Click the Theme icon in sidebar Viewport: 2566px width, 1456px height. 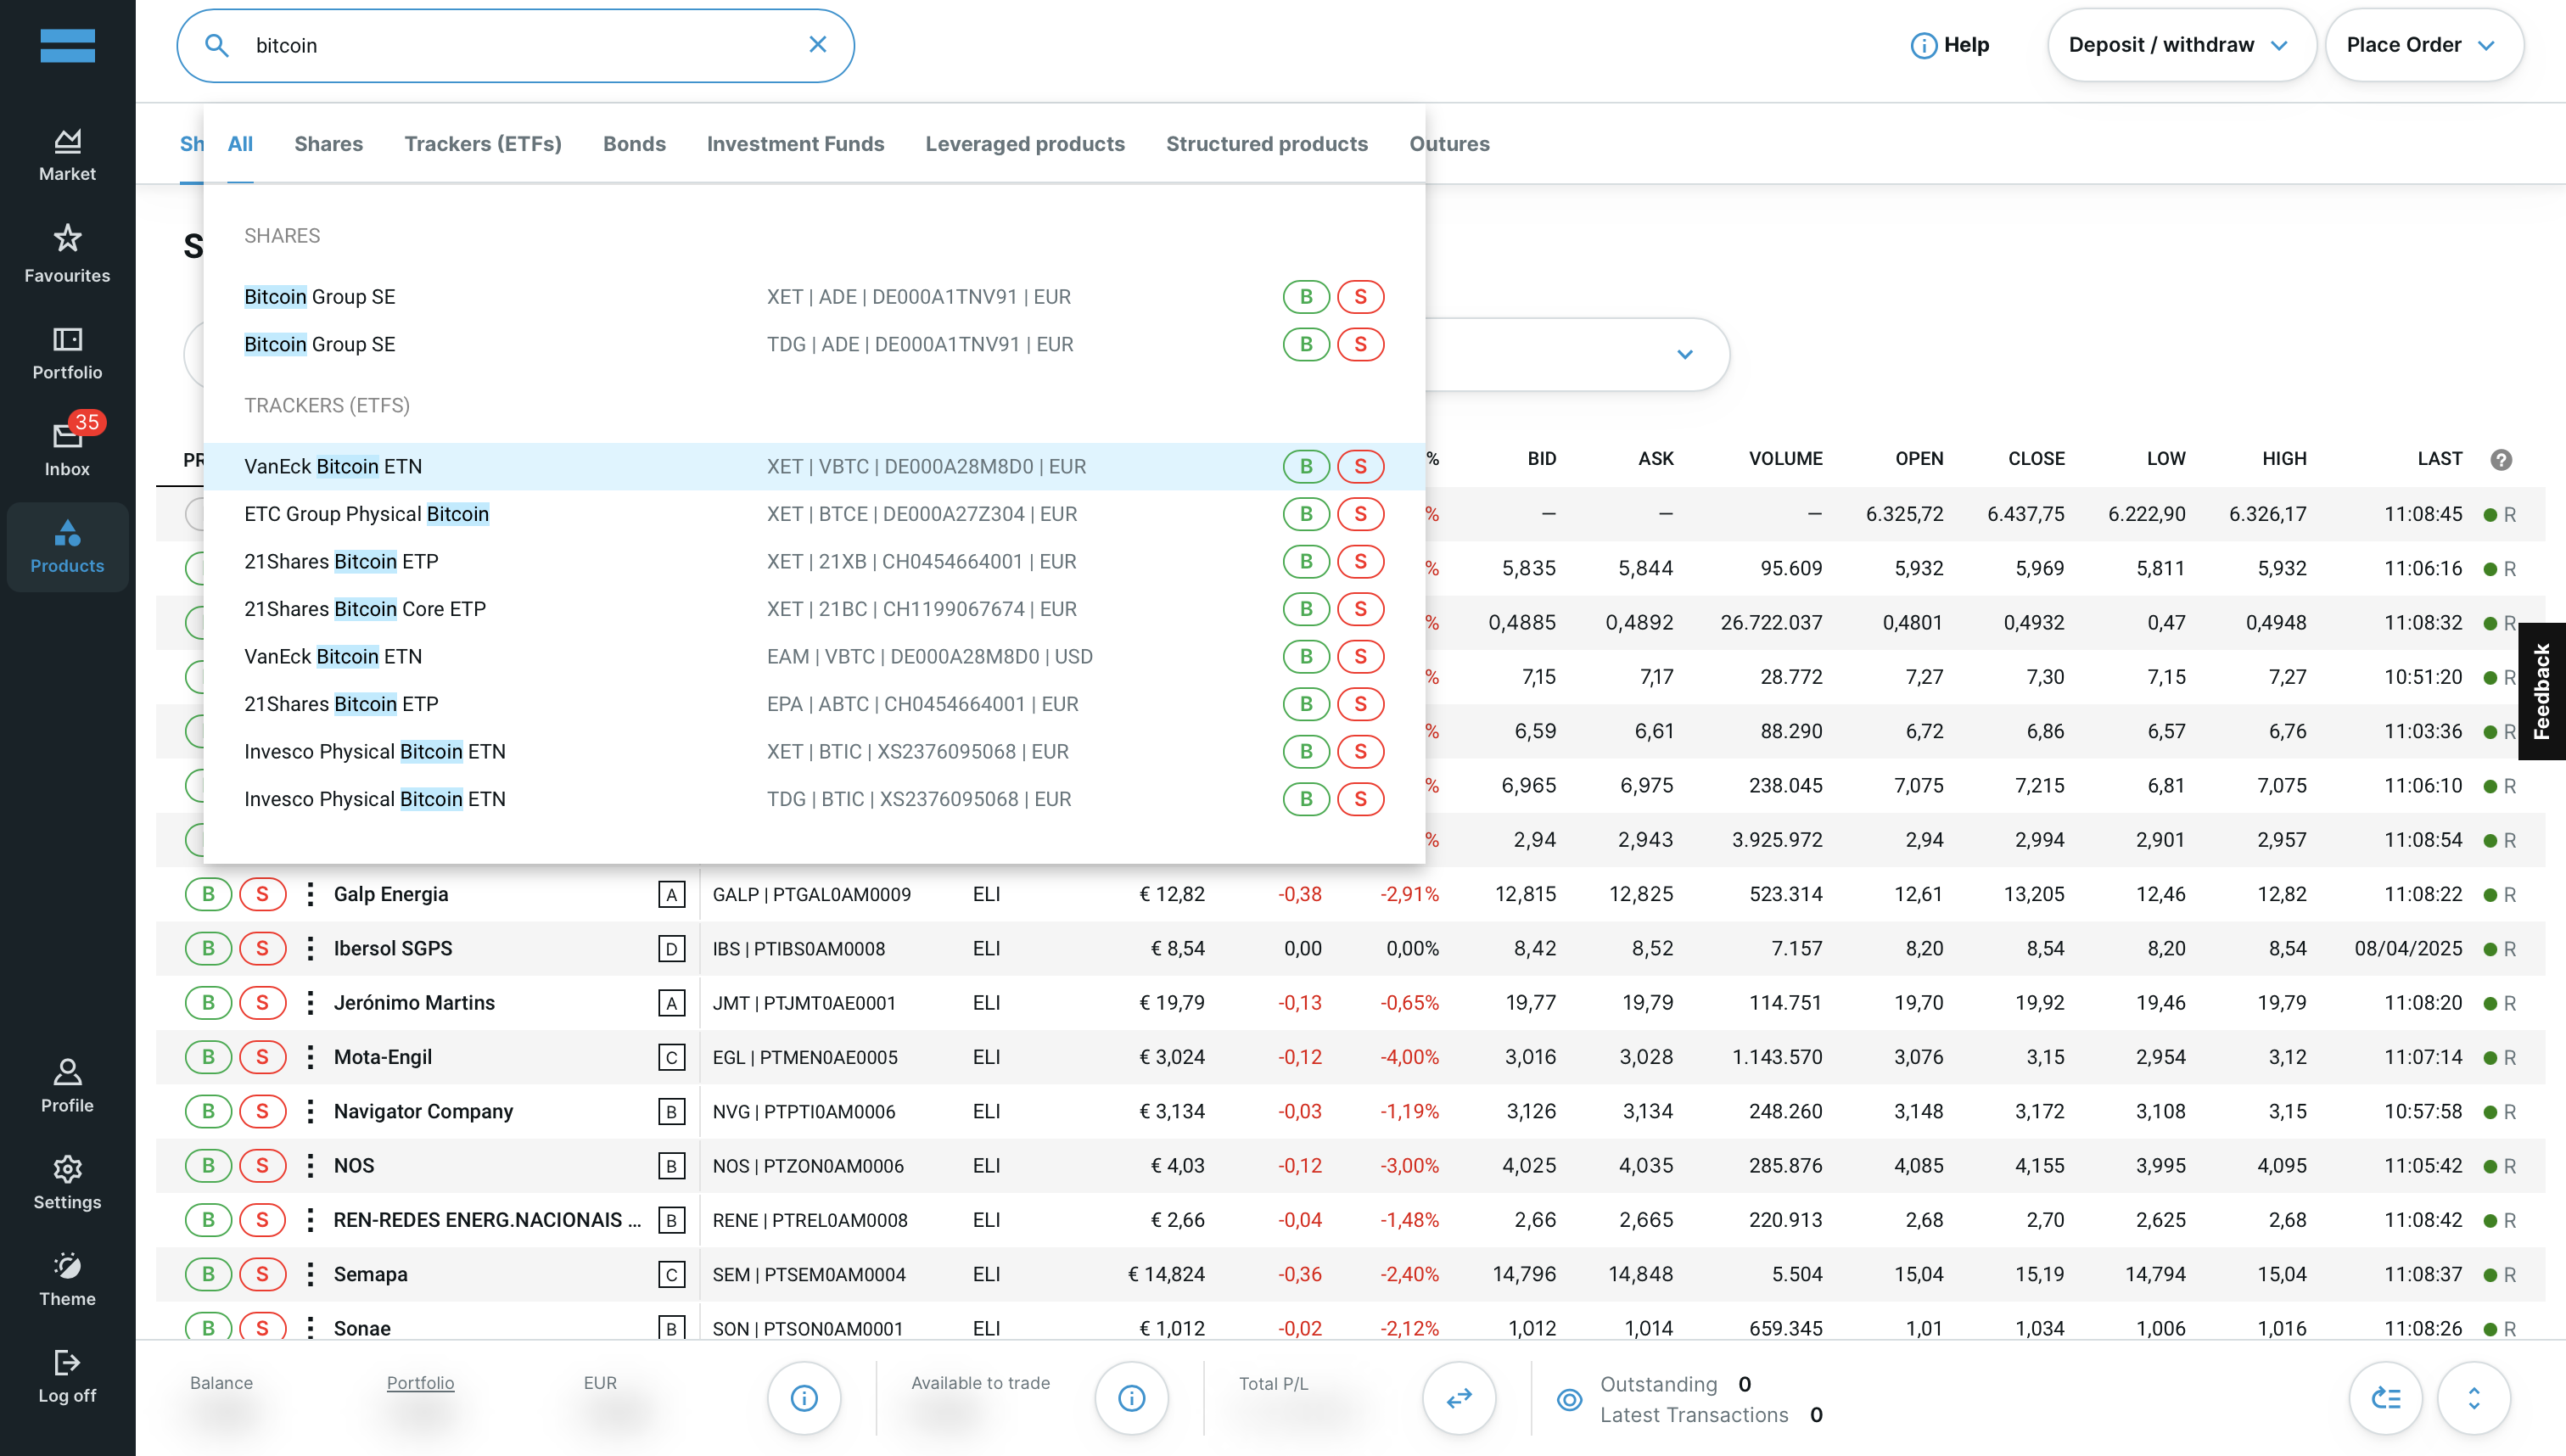pyautogui.click(x=67, y=1279)
